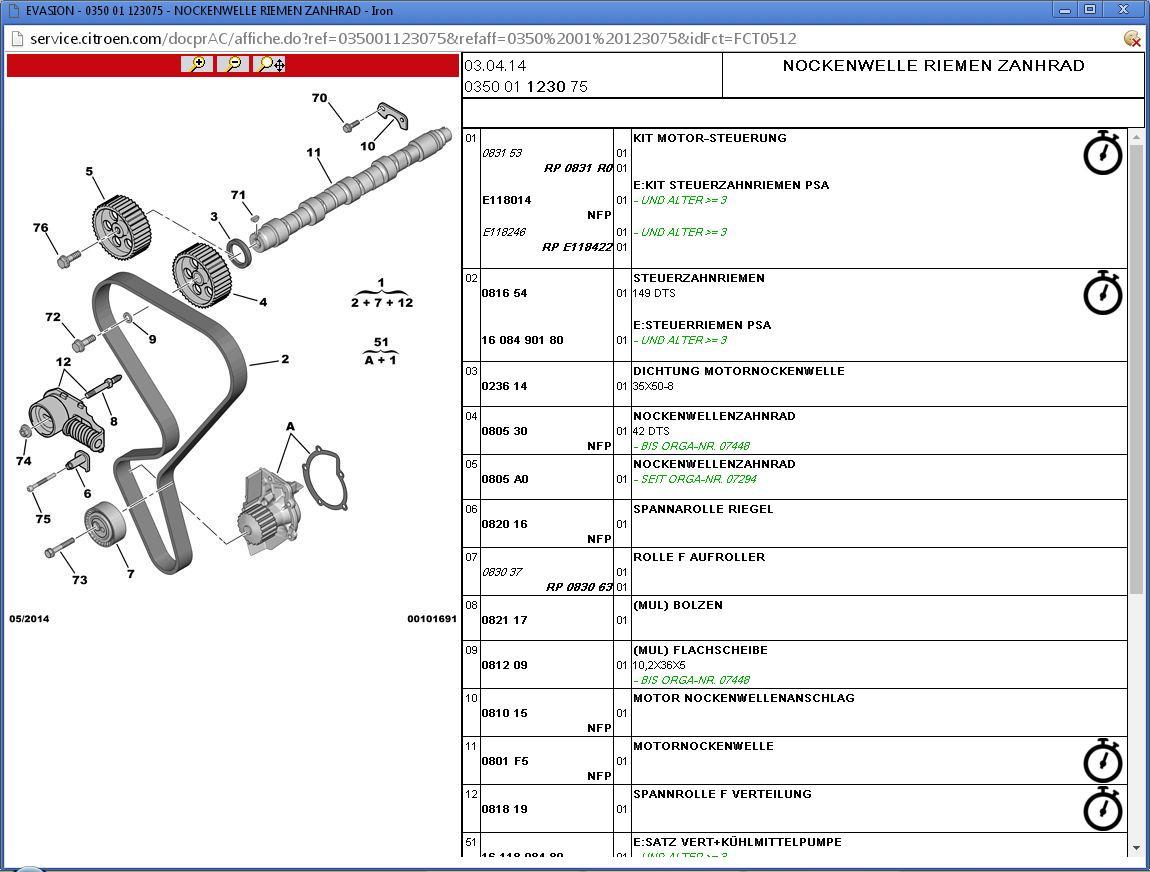This screenshot has height=872, width=1150.
Task: Select part number E118246
Action: [x=504, y=232]
